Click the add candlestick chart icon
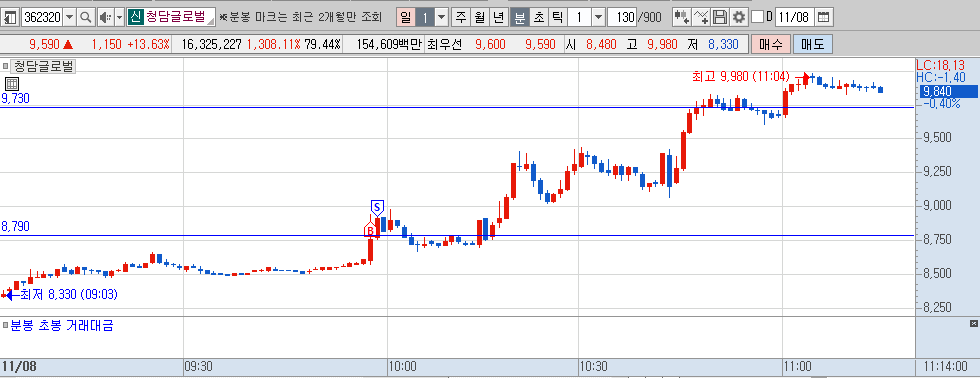Image resolution: width=980 pixels, height=378 pixels. click(681, 17)
